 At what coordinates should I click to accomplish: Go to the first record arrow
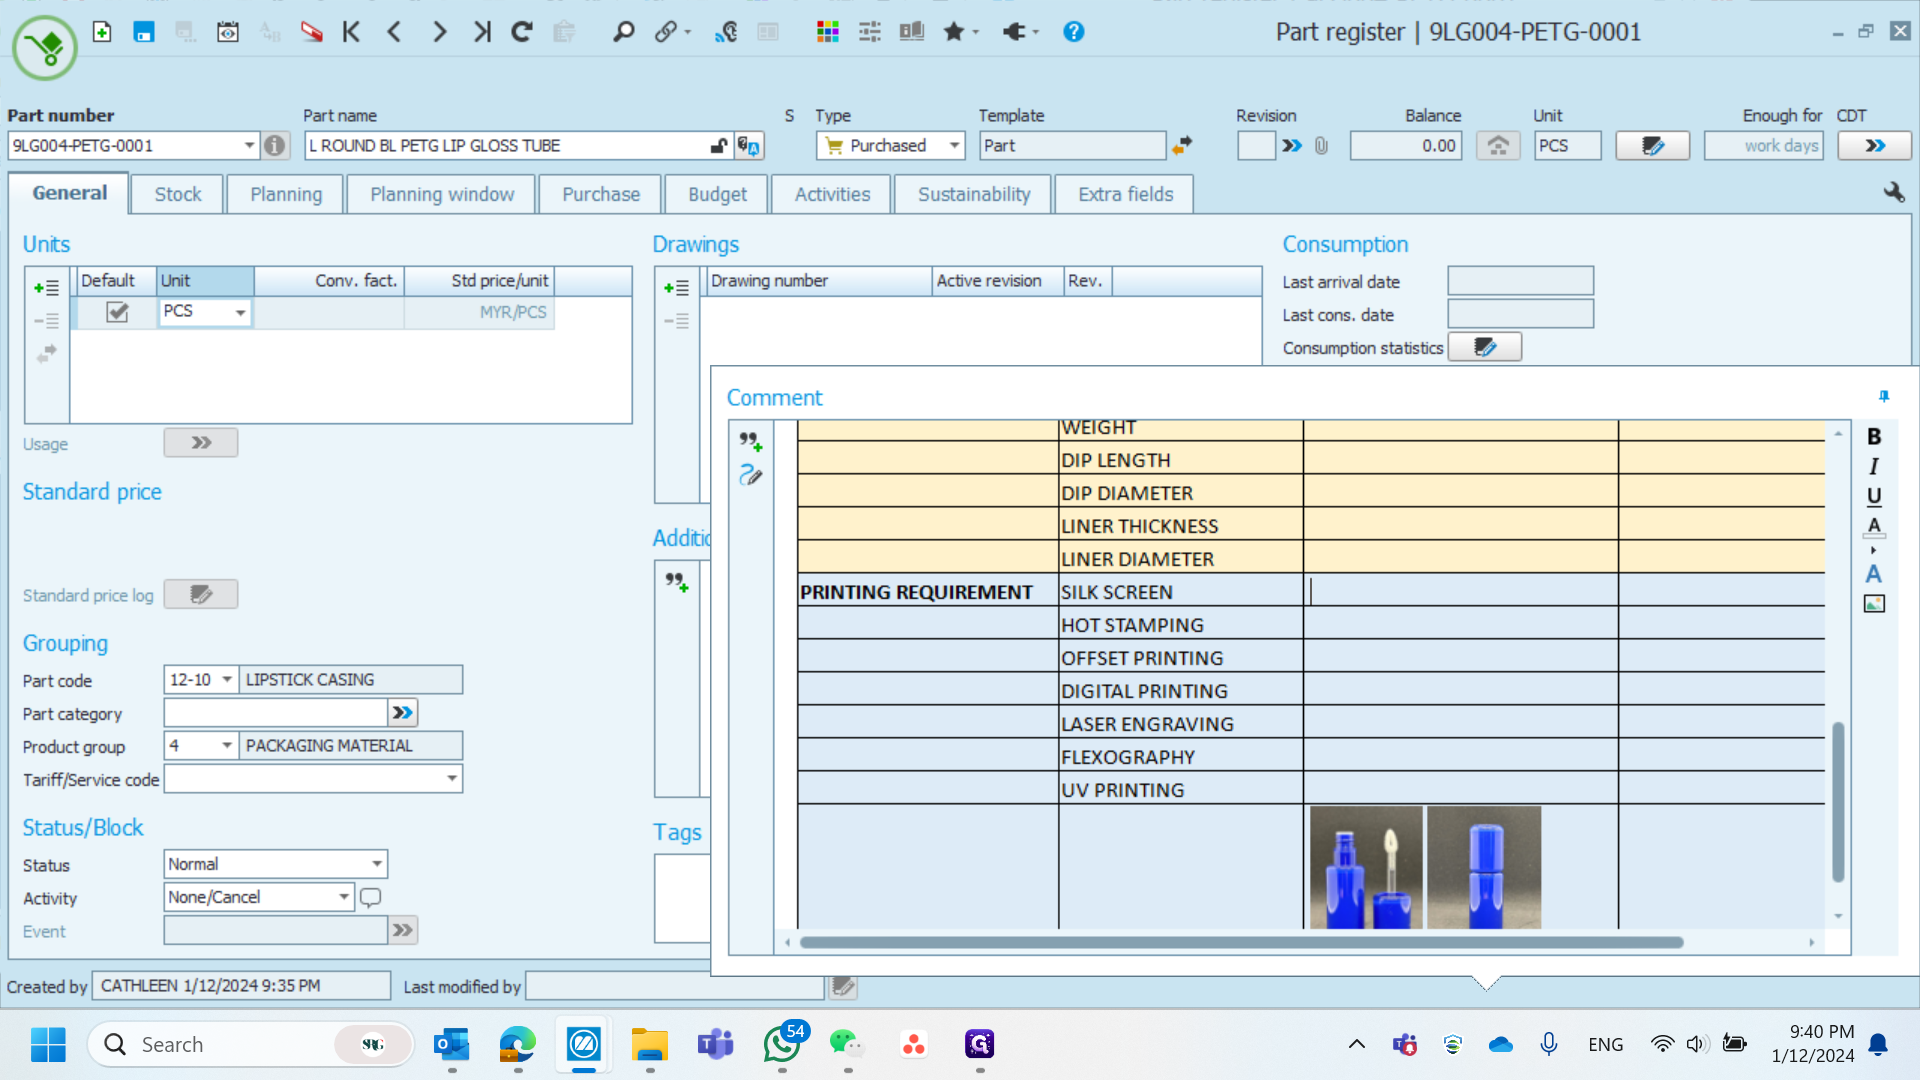[x=351, y=32]
